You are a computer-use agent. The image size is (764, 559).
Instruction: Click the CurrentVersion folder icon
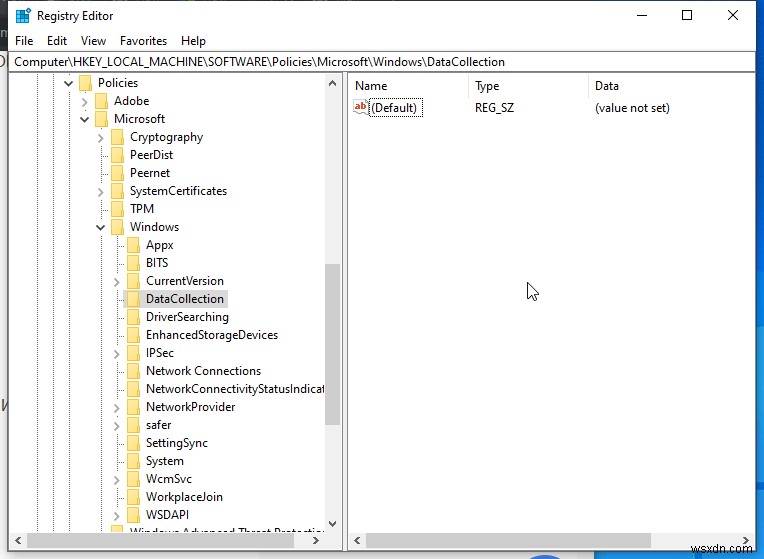click(134, 281)
